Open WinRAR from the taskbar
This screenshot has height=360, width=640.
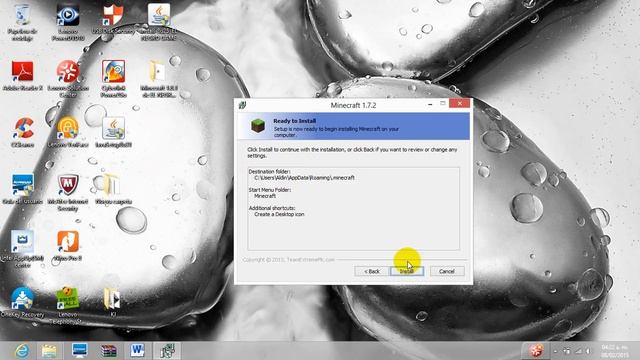pyautogui.click(x=109, y=351)
